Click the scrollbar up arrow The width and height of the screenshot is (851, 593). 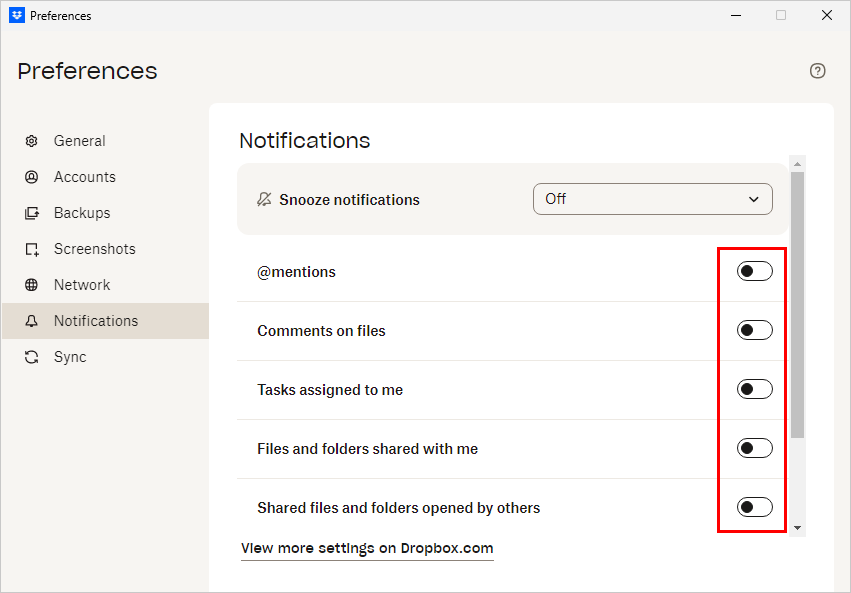point(797,164)
